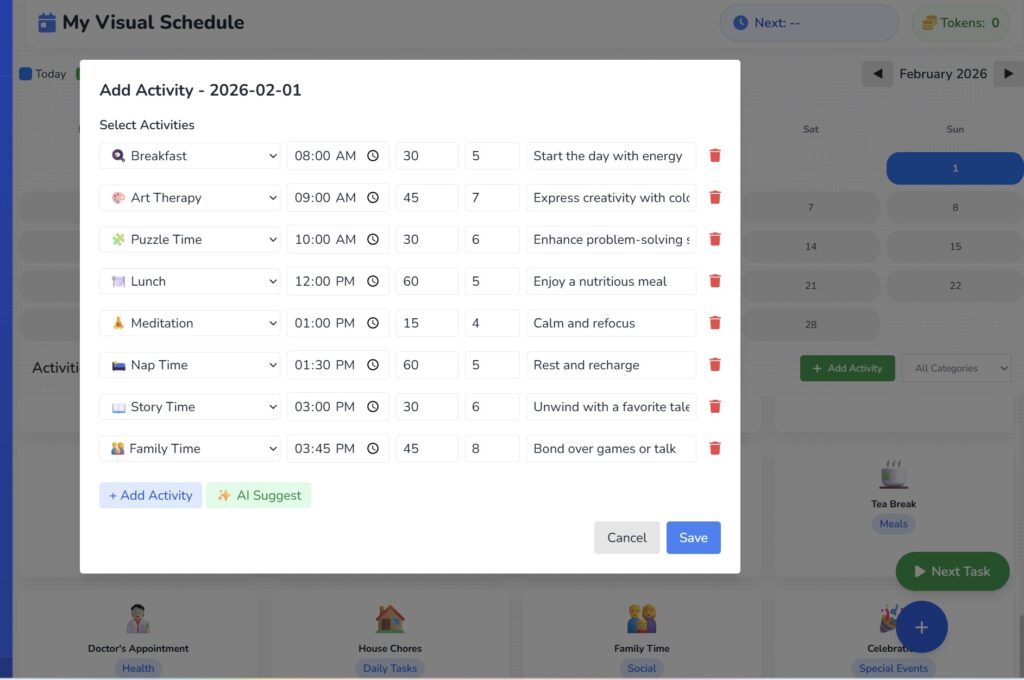Click the previous month arrow
Image resolution: width=1024 pixels, height=680 pixels.
tap(877, 73)
